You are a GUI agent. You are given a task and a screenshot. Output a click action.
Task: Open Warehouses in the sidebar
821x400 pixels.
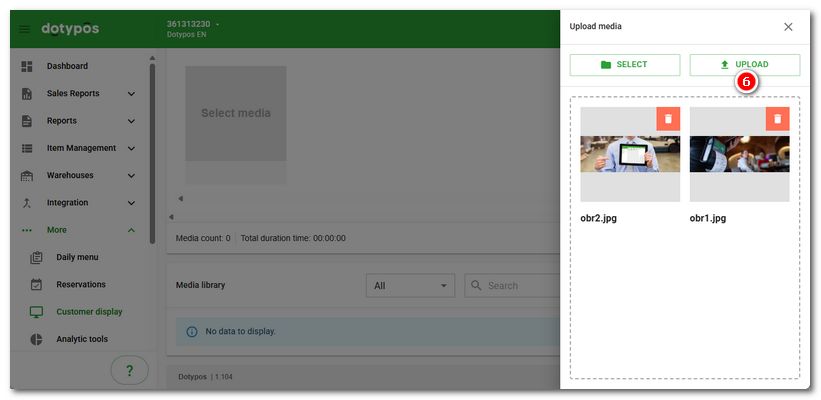click(x=70, y=175)
